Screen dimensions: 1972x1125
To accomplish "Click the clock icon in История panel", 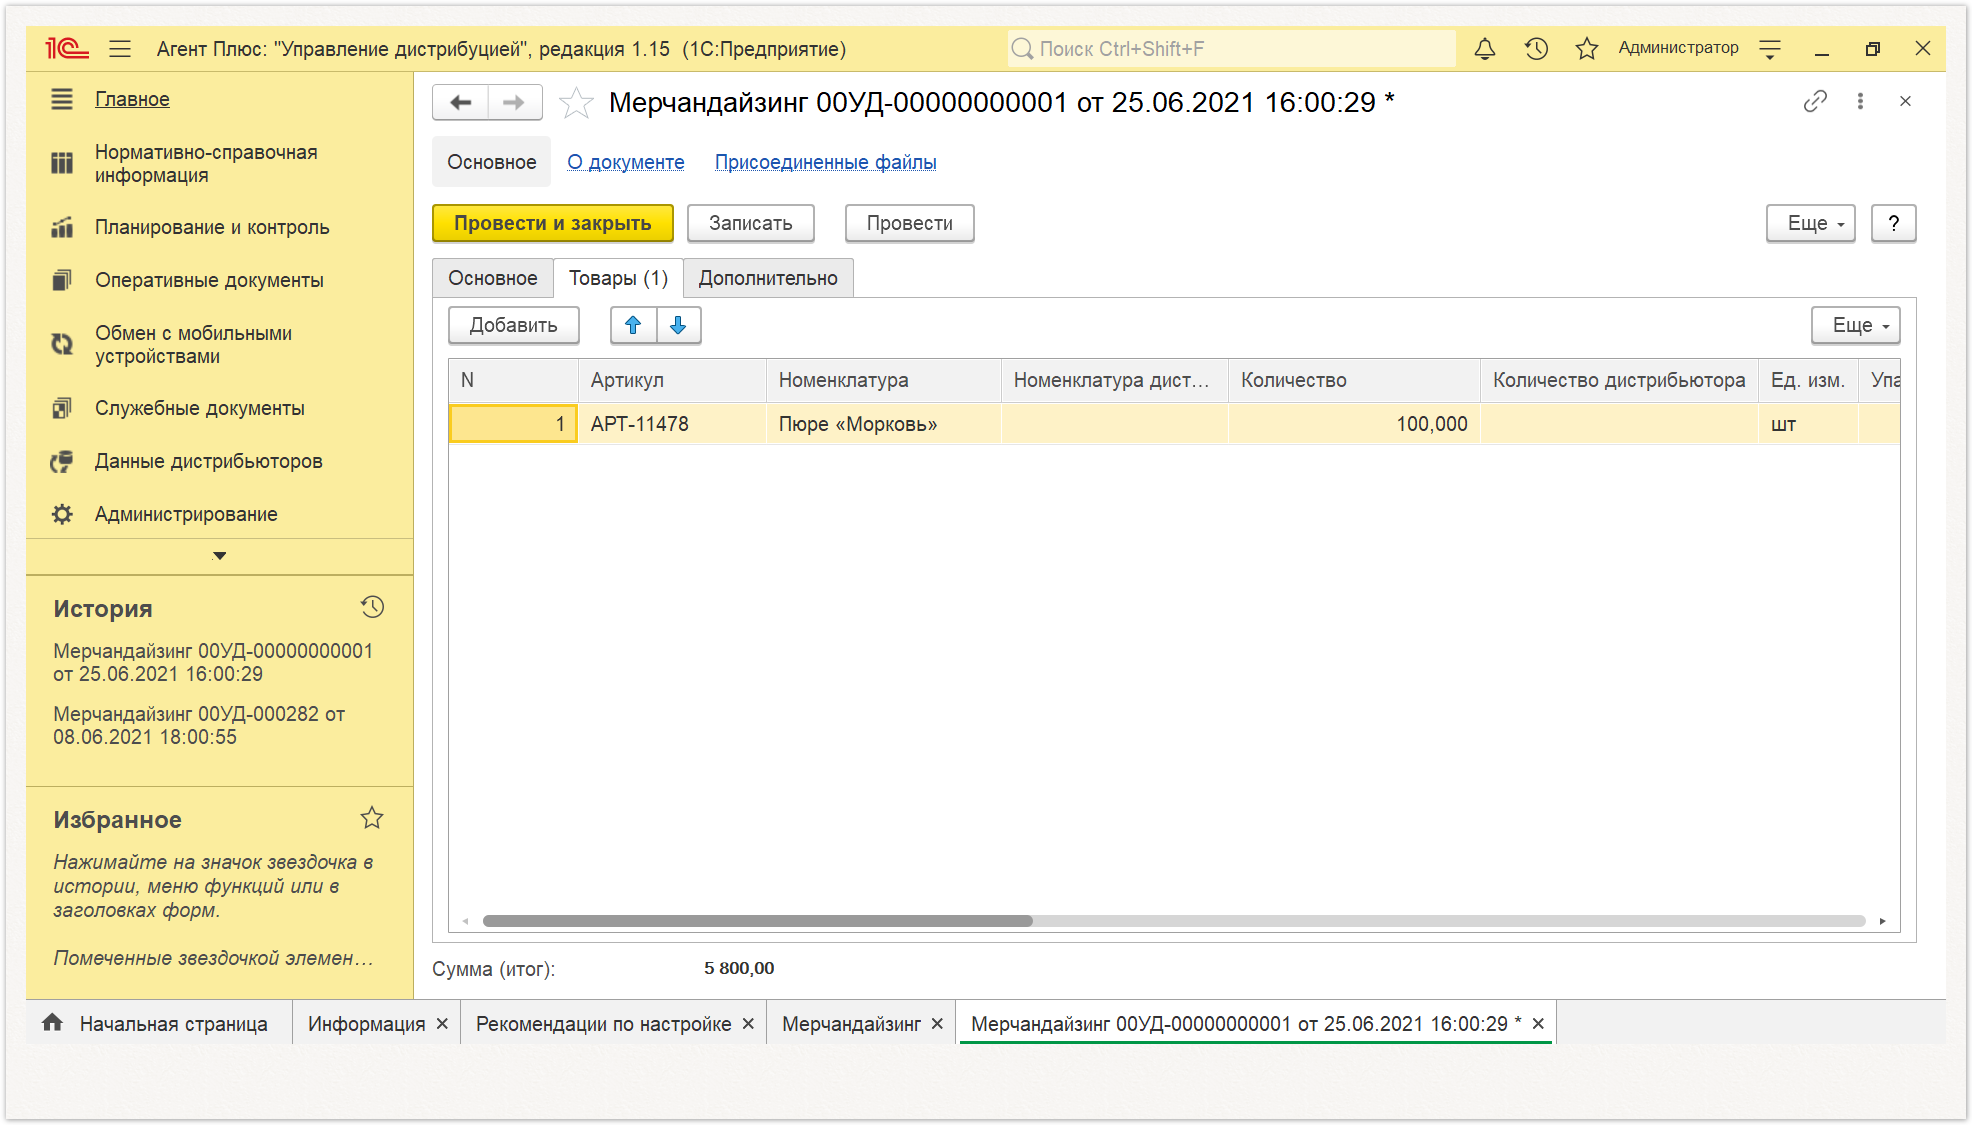I will (x=372, y=607).
